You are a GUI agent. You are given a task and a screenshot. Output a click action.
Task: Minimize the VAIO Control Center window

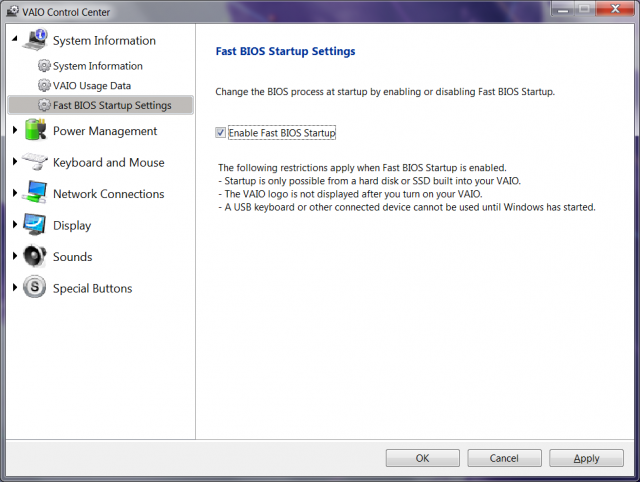click(563, 9)
